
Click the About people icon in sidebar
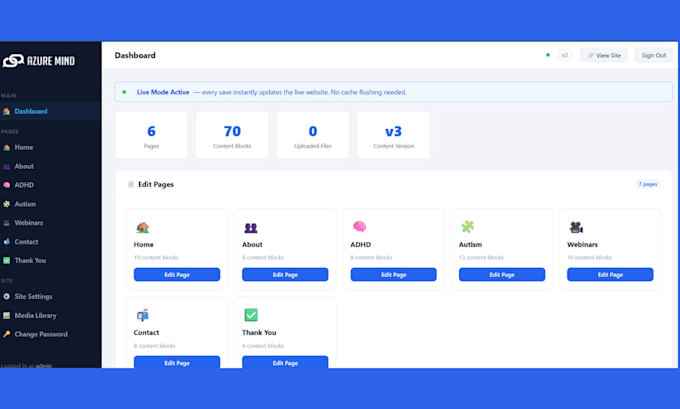7,167
